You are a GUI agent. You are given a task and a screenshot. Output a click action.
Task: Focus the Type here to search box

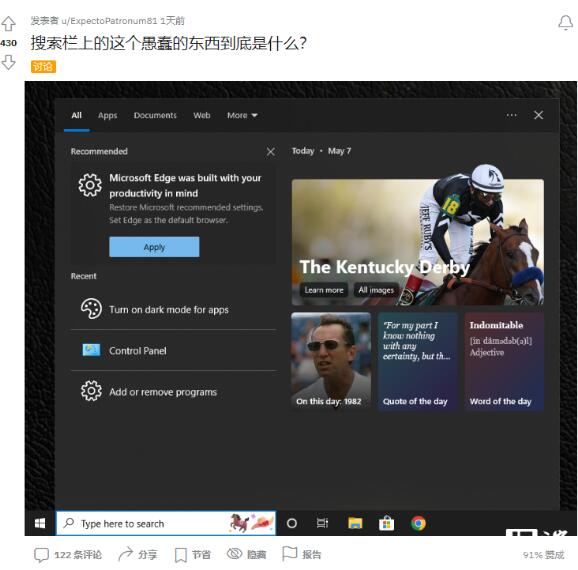click(x=166, y=523)
